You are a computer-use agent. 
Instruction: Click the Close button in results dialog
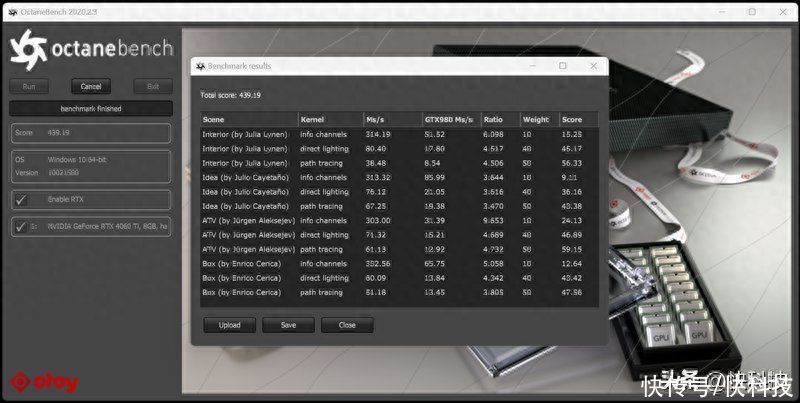(347, 325)
